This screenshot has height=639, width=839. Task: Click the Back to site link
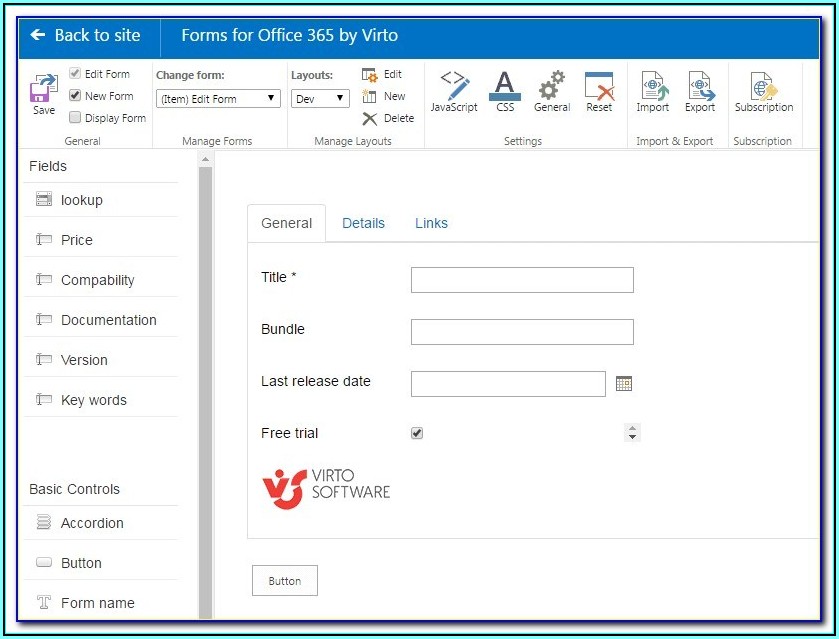coord(86,36)
